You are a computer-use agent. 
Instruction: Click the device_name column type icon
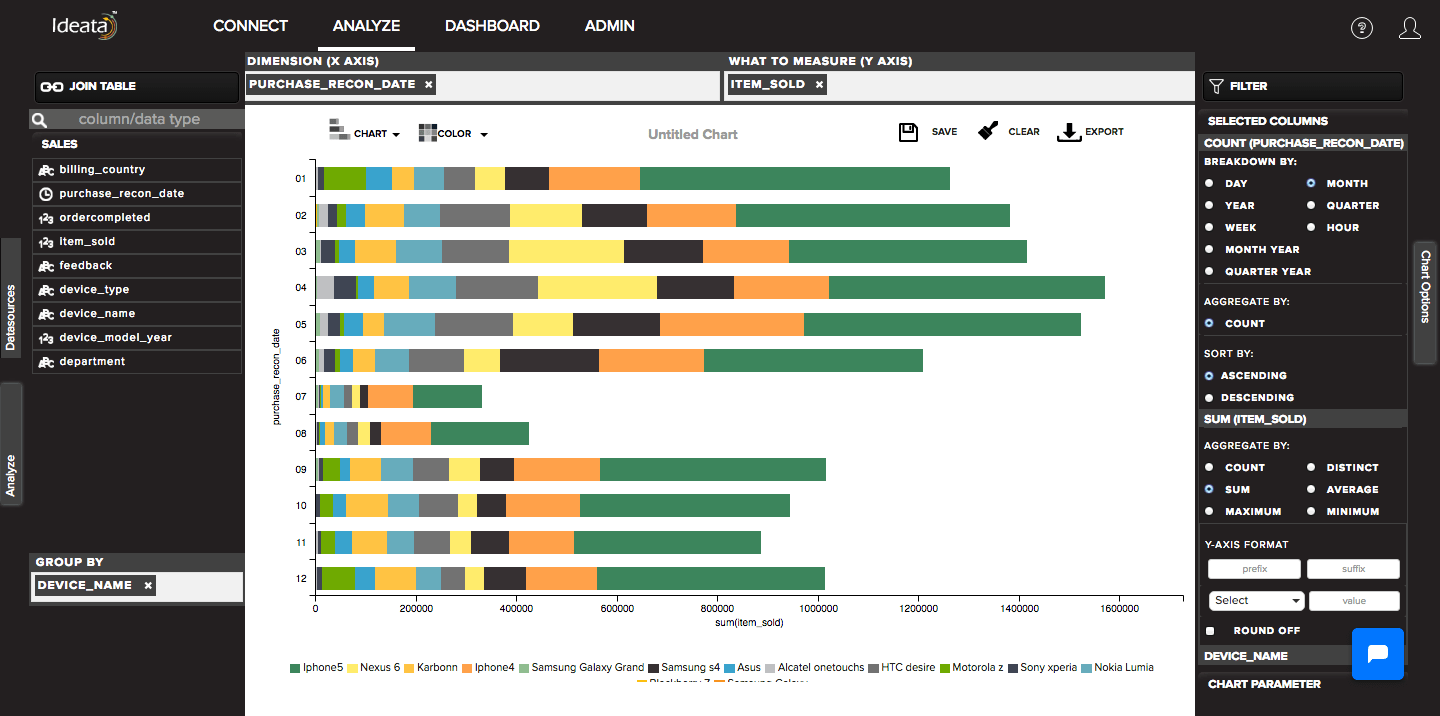[x=46, y=314]
